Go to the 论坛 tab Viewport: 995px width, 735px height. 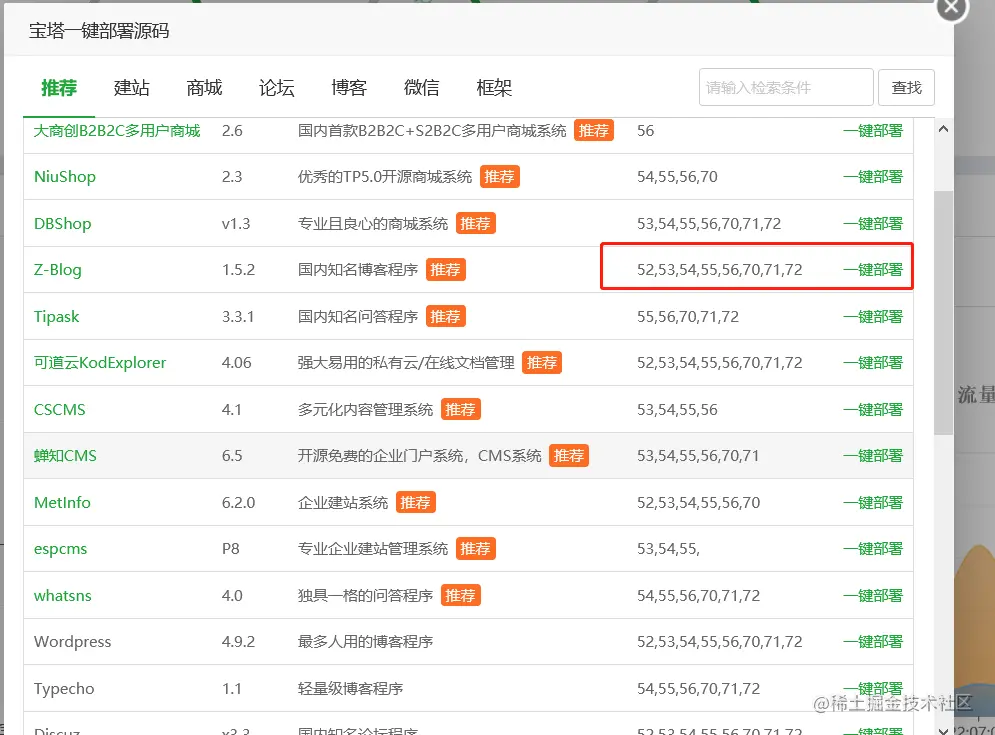[277, 88]
